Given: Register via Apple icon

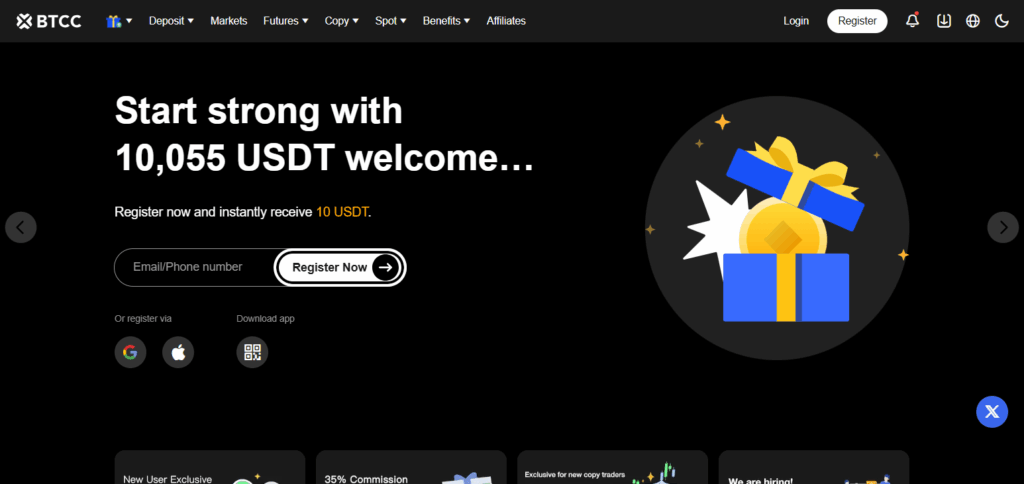Looking at the screenshot, I should pyautogui.click(x=178, y=353).
